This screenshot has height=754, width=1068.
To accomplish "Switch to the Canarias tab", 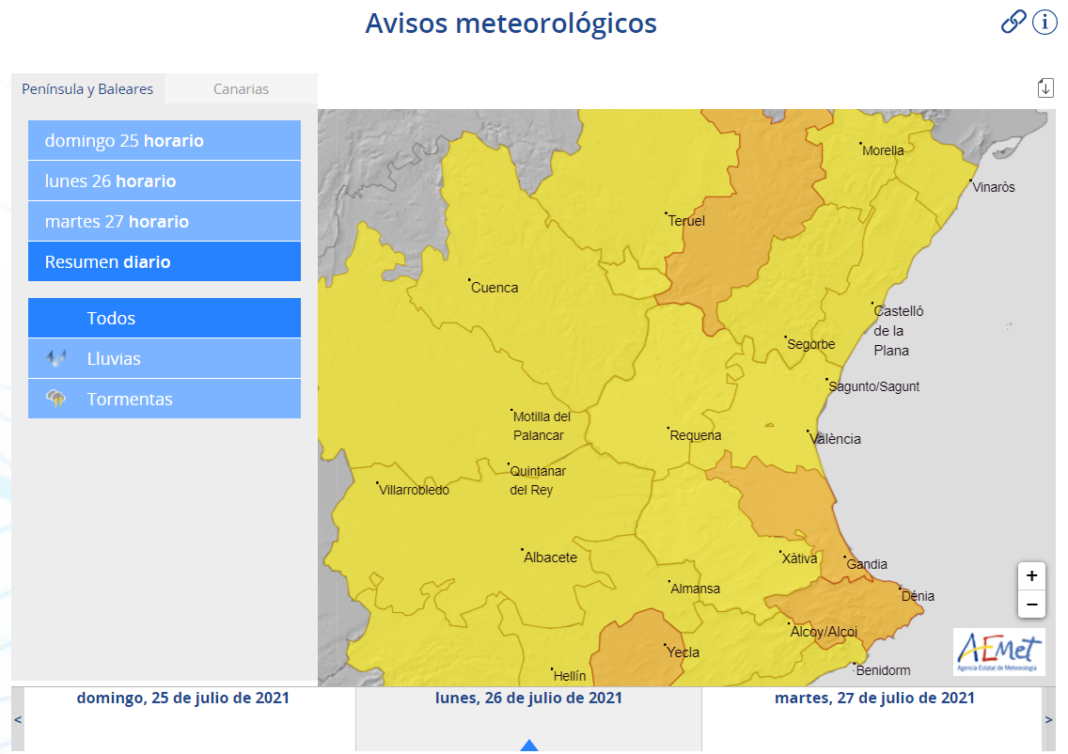I will point(241,89).
